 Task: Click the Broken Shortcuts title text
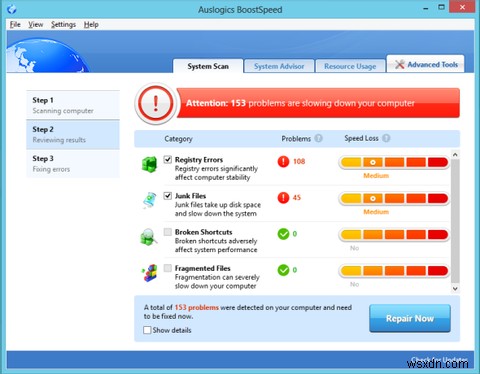click(x=204, y=232)
